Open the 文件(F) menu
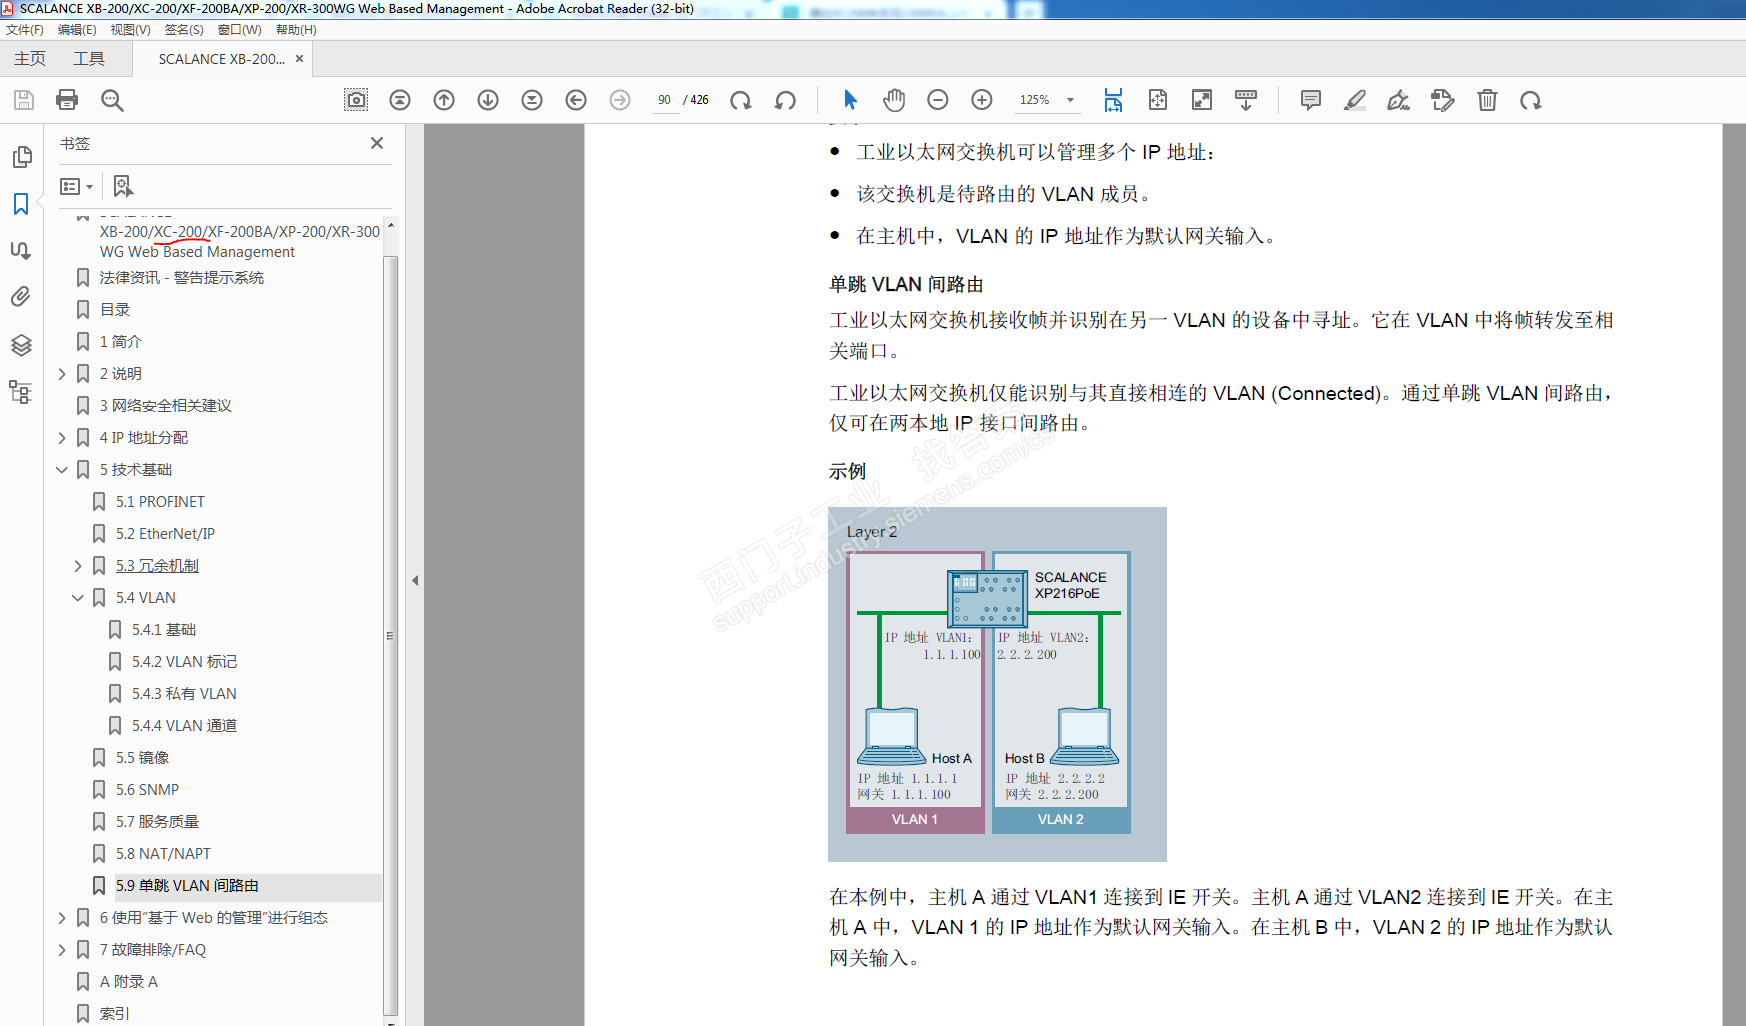 point(25,30)
